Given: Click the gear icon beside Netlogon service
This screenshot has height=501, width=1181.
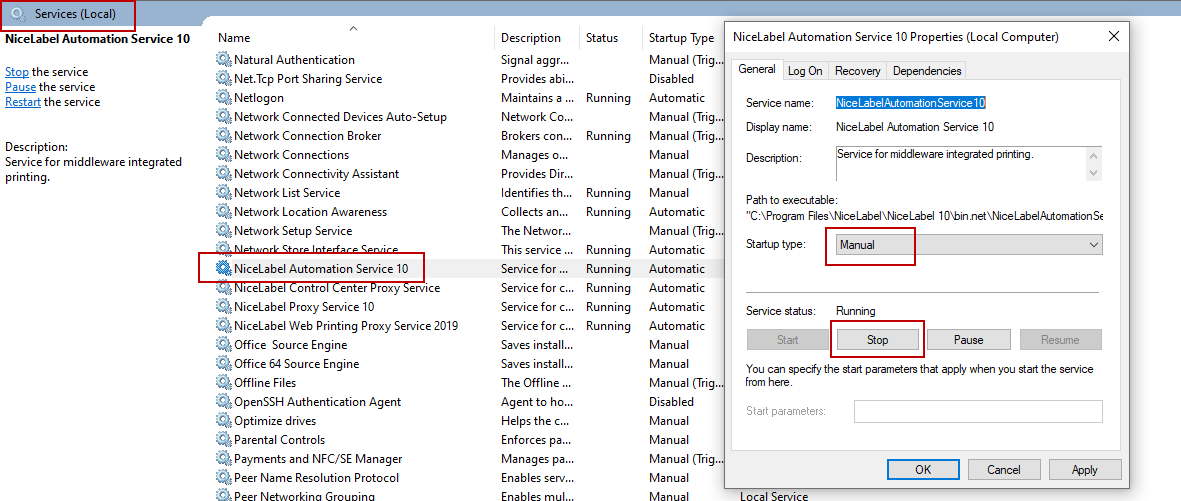Looking at the screenshot, I should (223, 98).
